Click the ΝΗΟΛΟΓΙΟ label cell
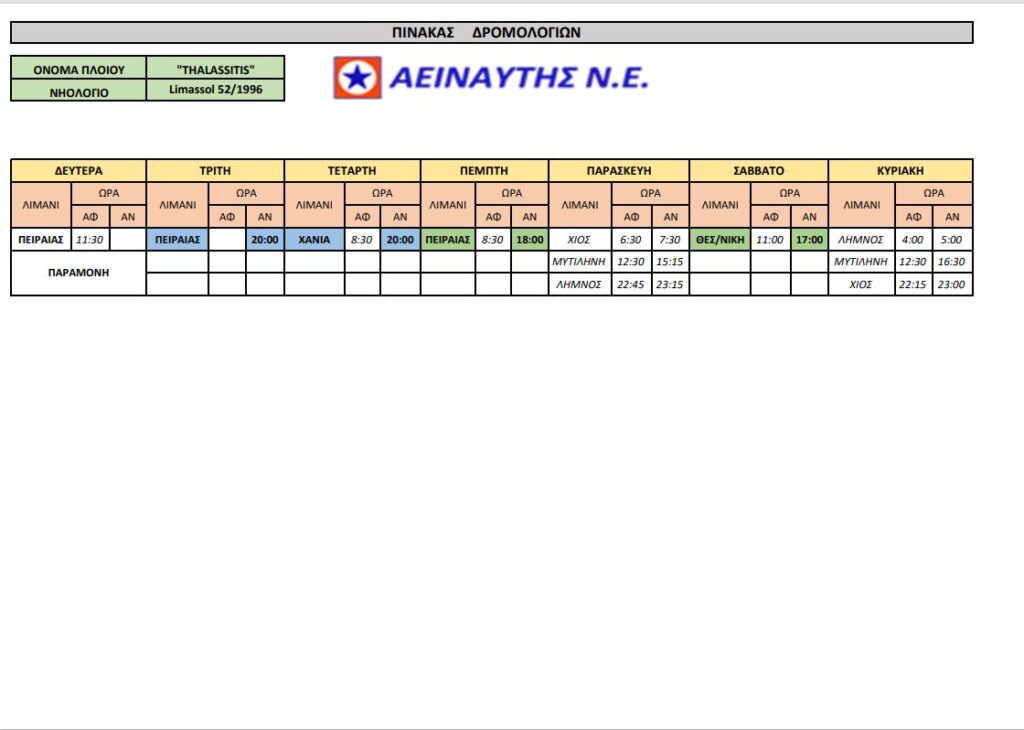Image resolution: width=1024 pixels, height=730 pixels. coord(78,91)
